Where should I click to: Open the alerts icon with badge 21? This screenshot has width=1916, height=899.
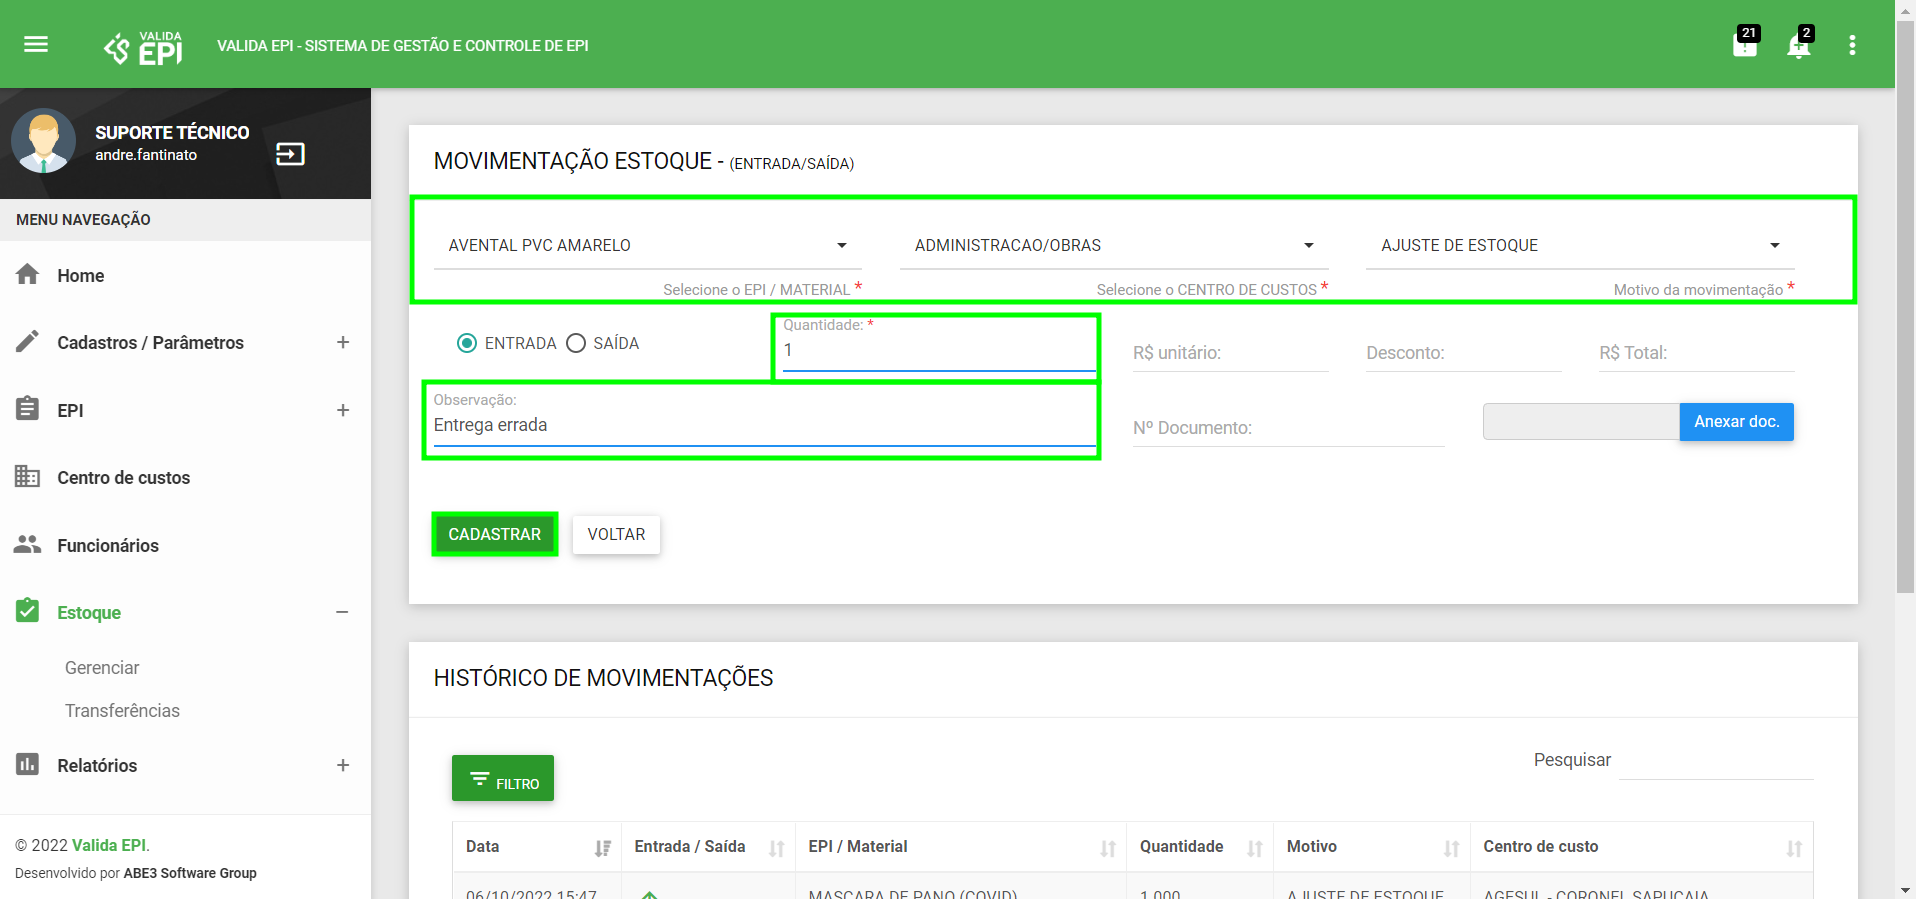pyautogui.click(x=1745, y=44)
